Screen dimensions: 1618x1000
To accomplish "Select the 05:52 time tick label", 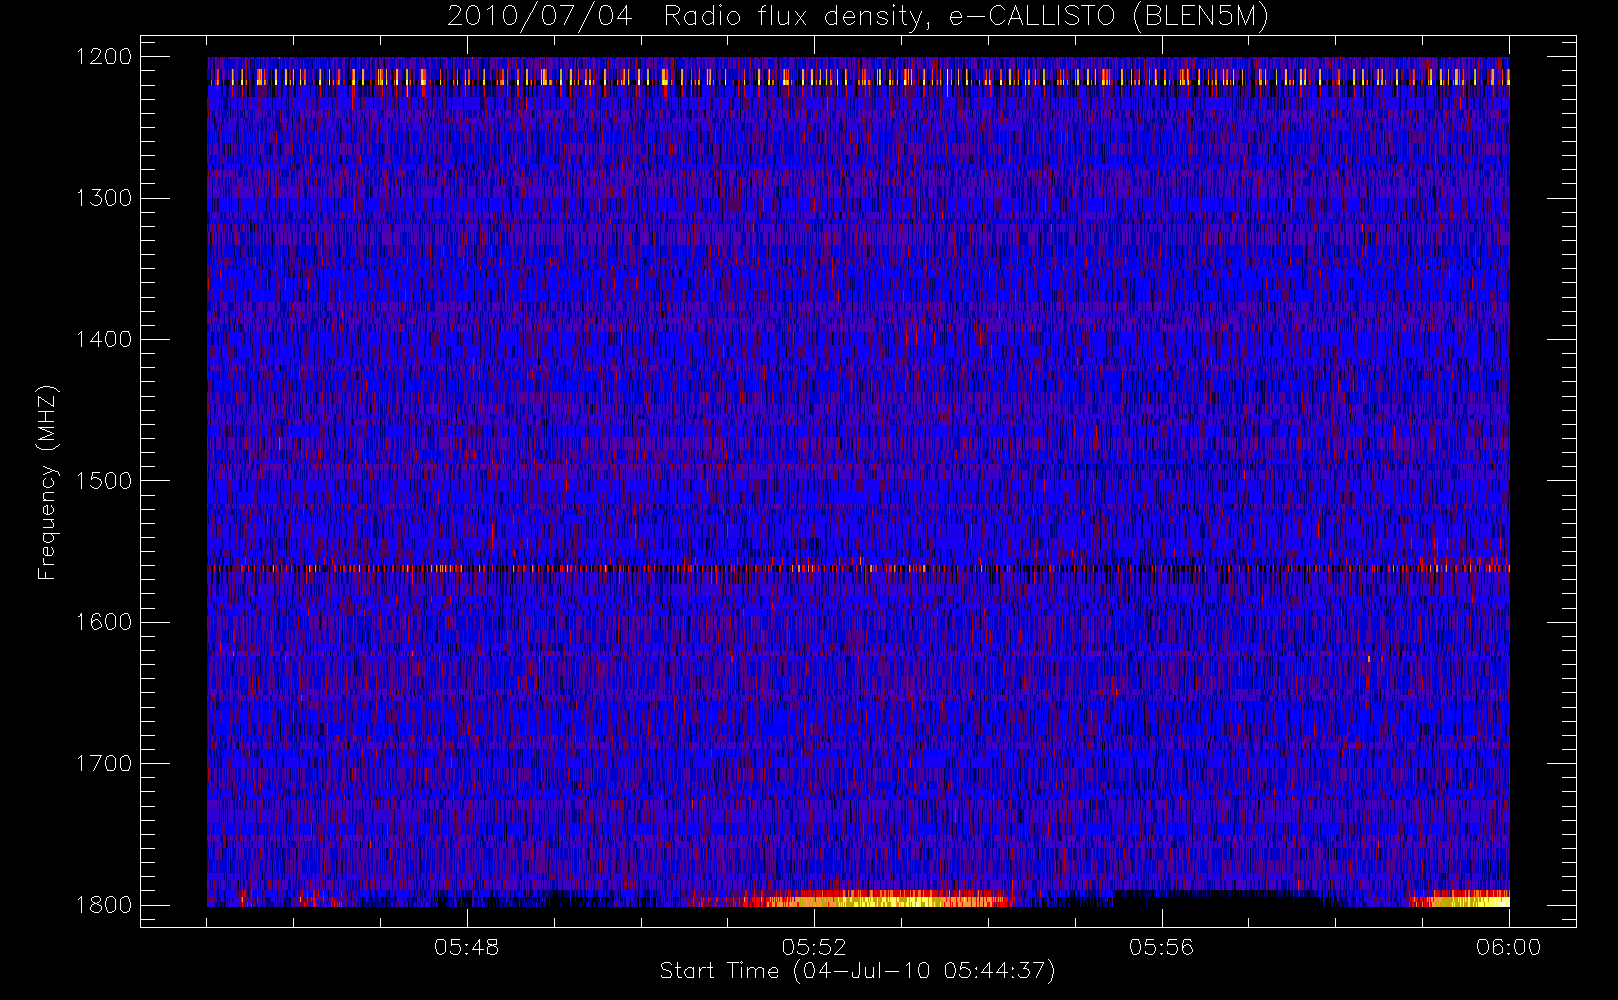I will (814, 947).
